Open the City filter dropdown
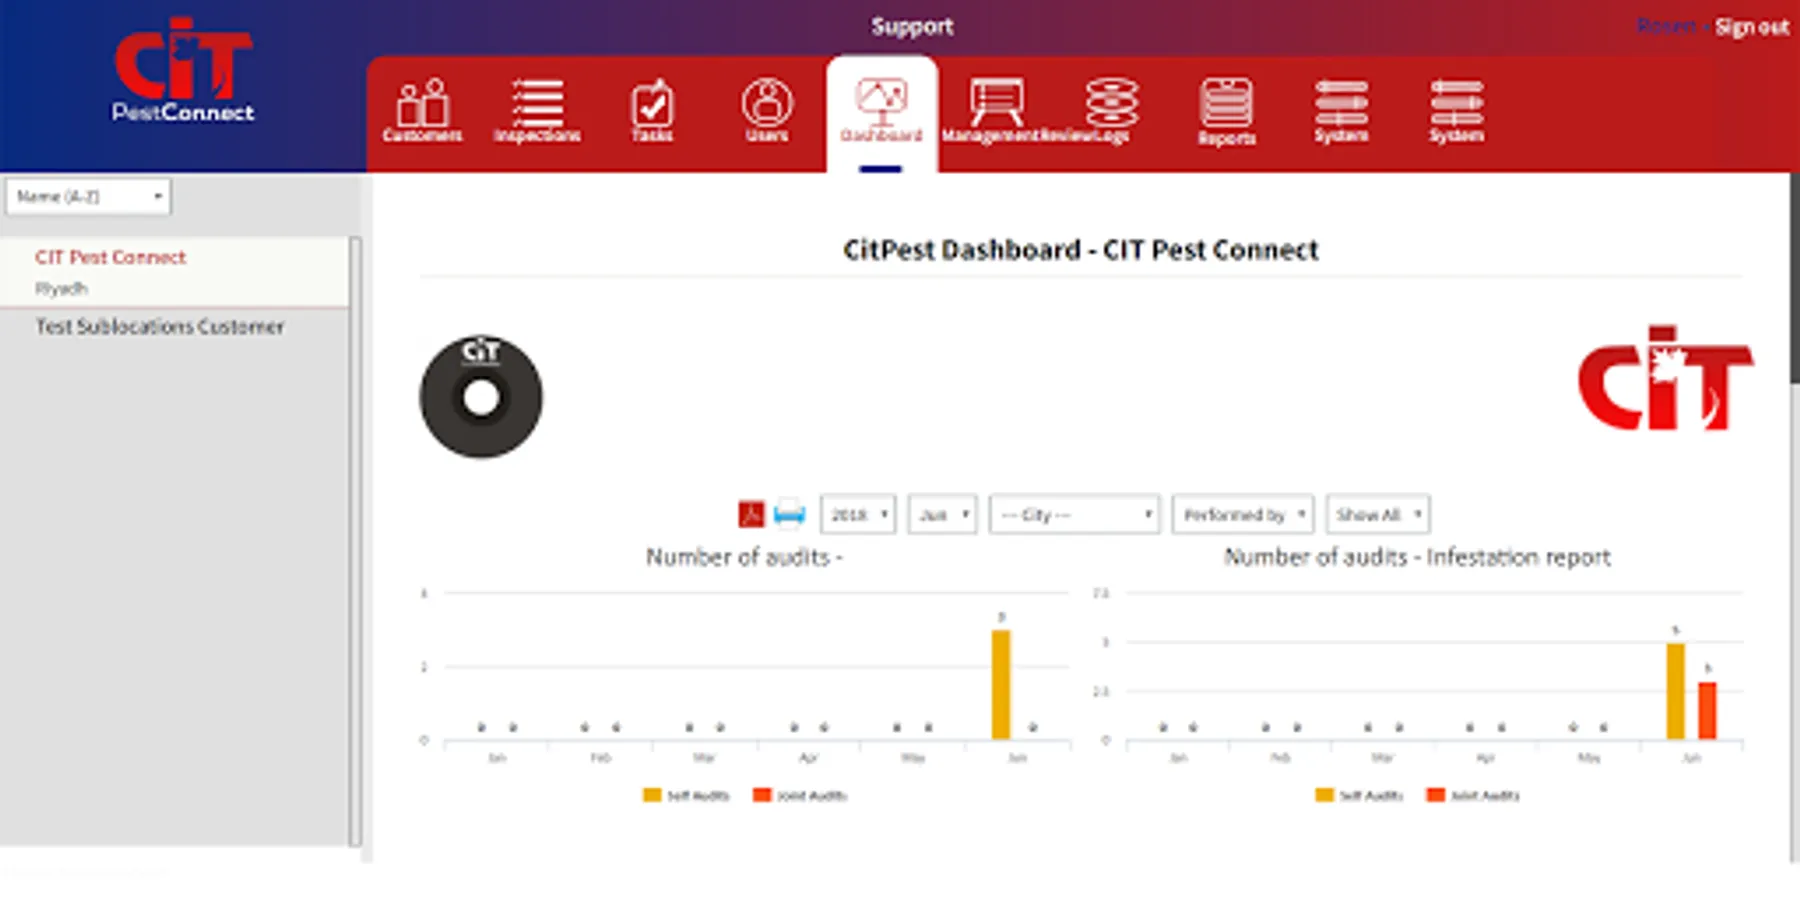This screenshot has width=1800, height=900. tap(1074, 514)
